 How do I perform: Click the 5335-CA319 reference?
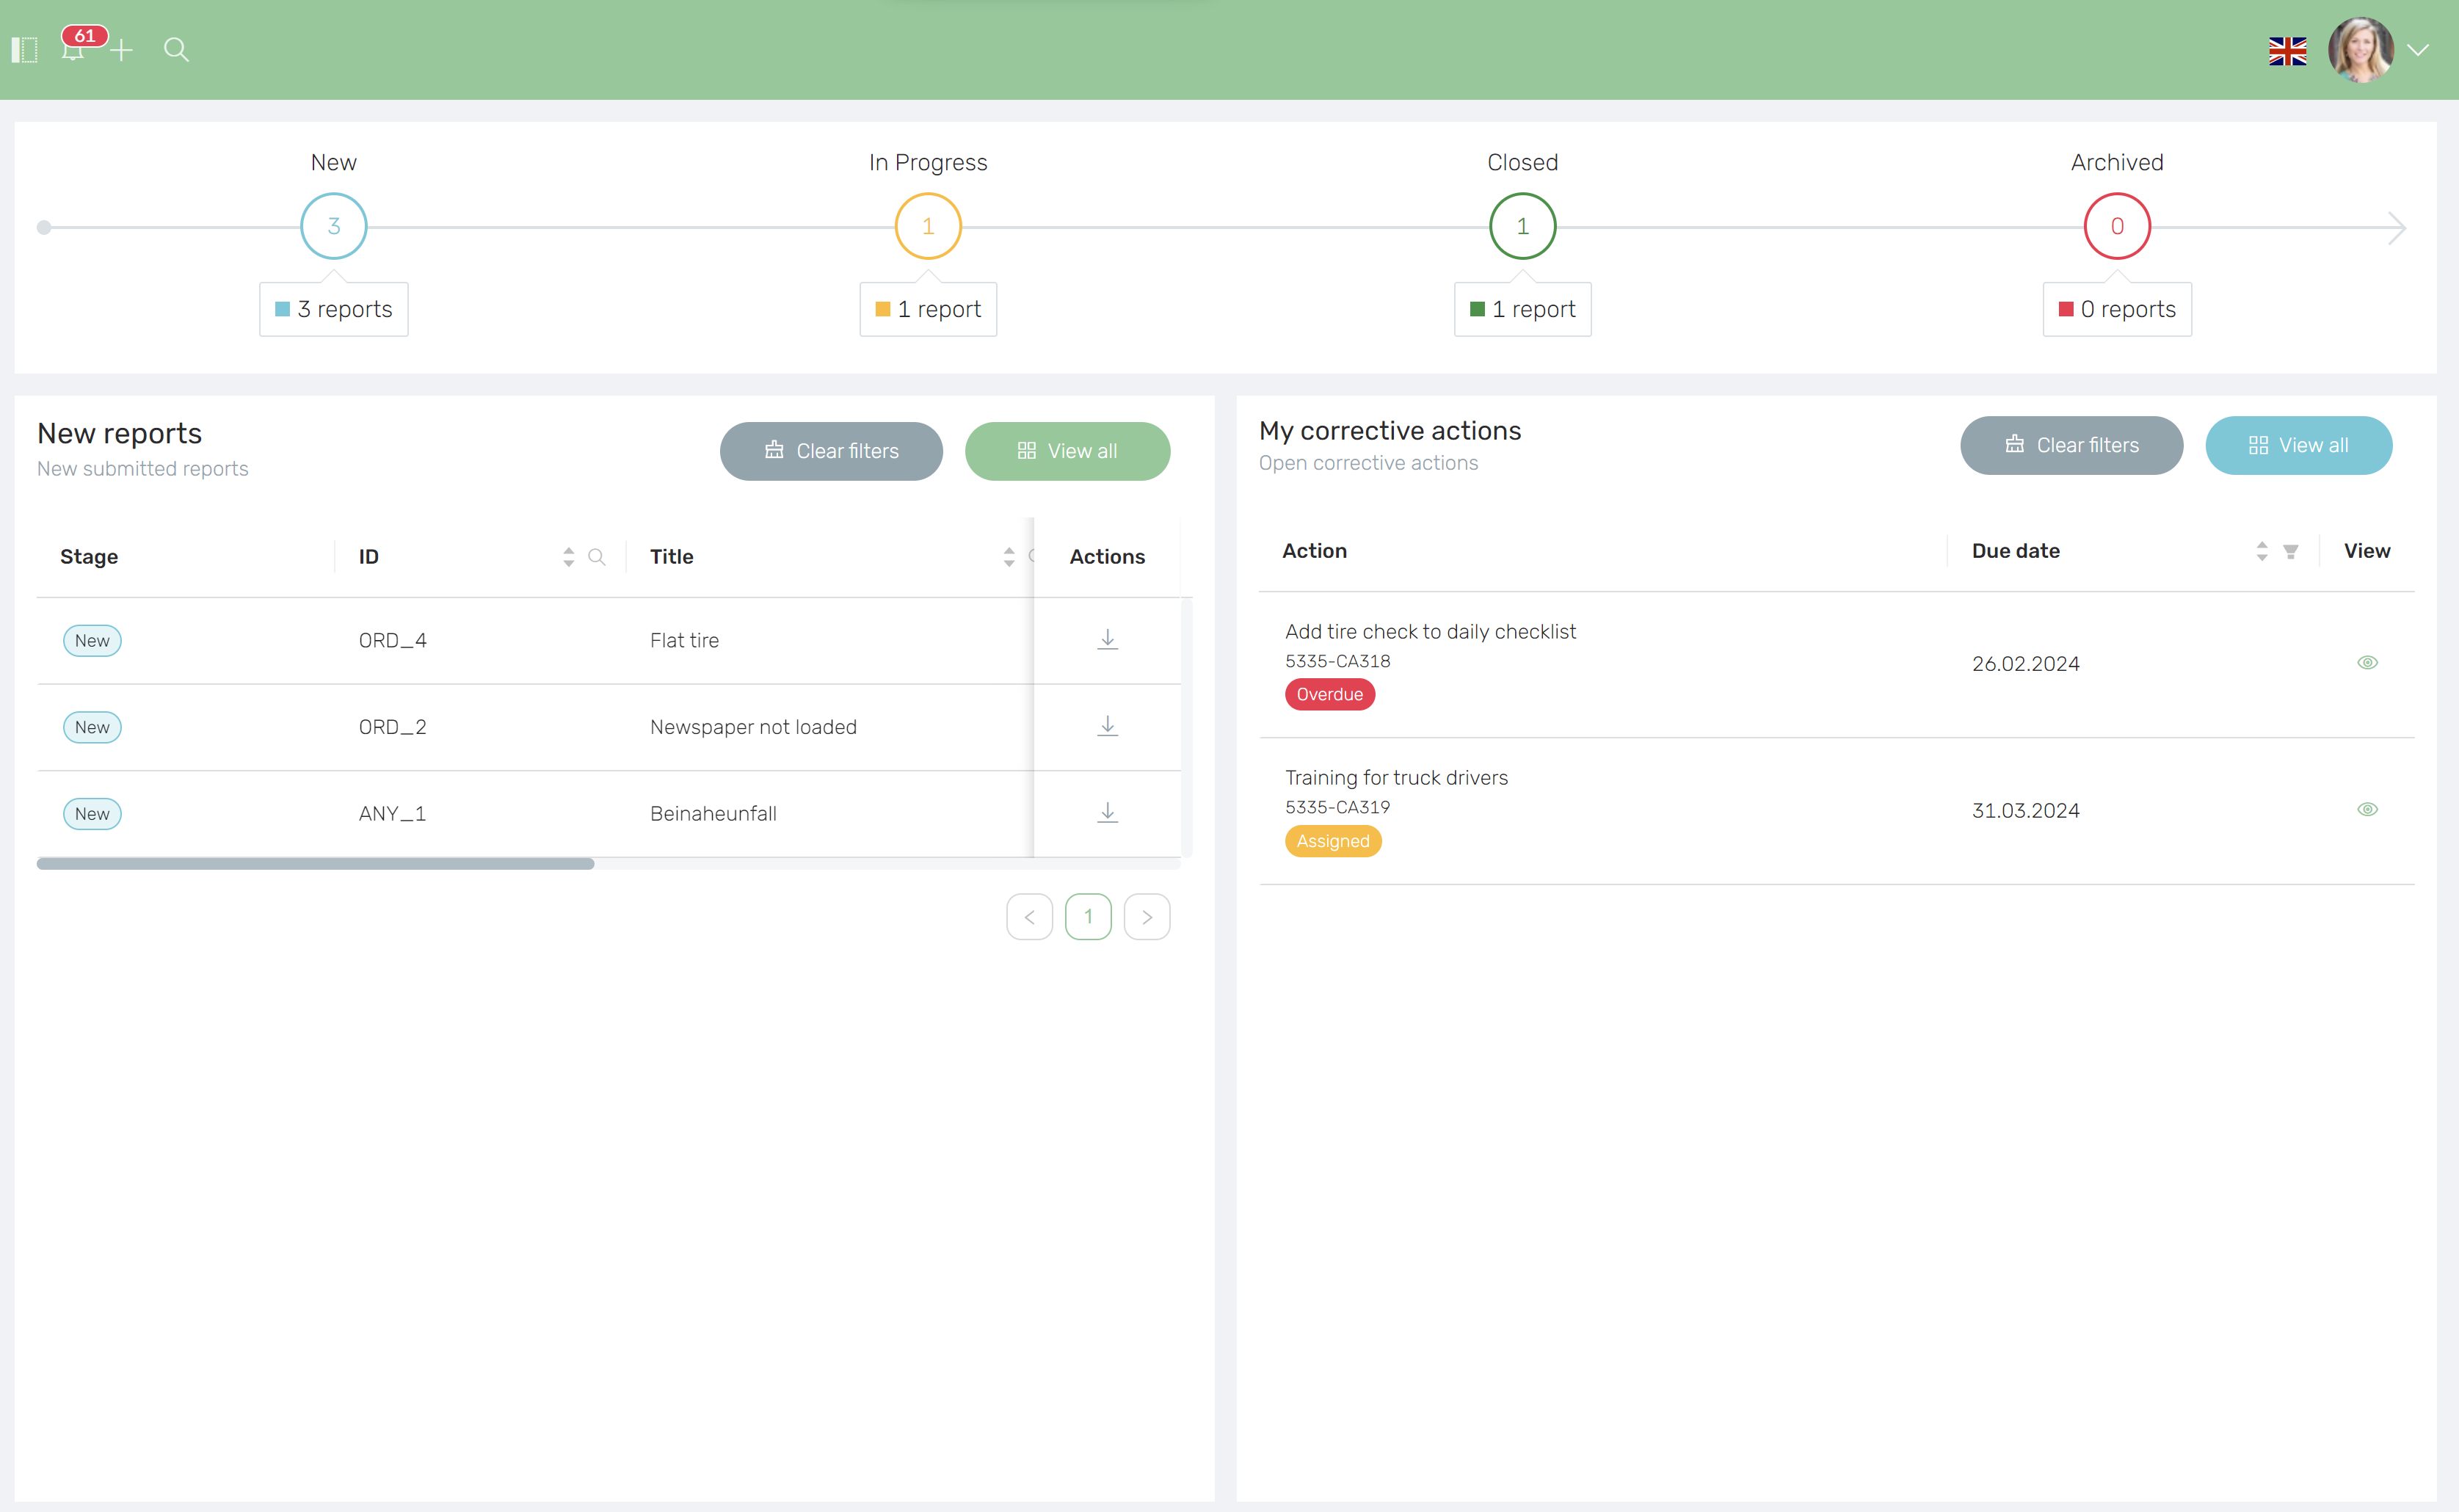pyautogui.click(x=1337, y=807)
